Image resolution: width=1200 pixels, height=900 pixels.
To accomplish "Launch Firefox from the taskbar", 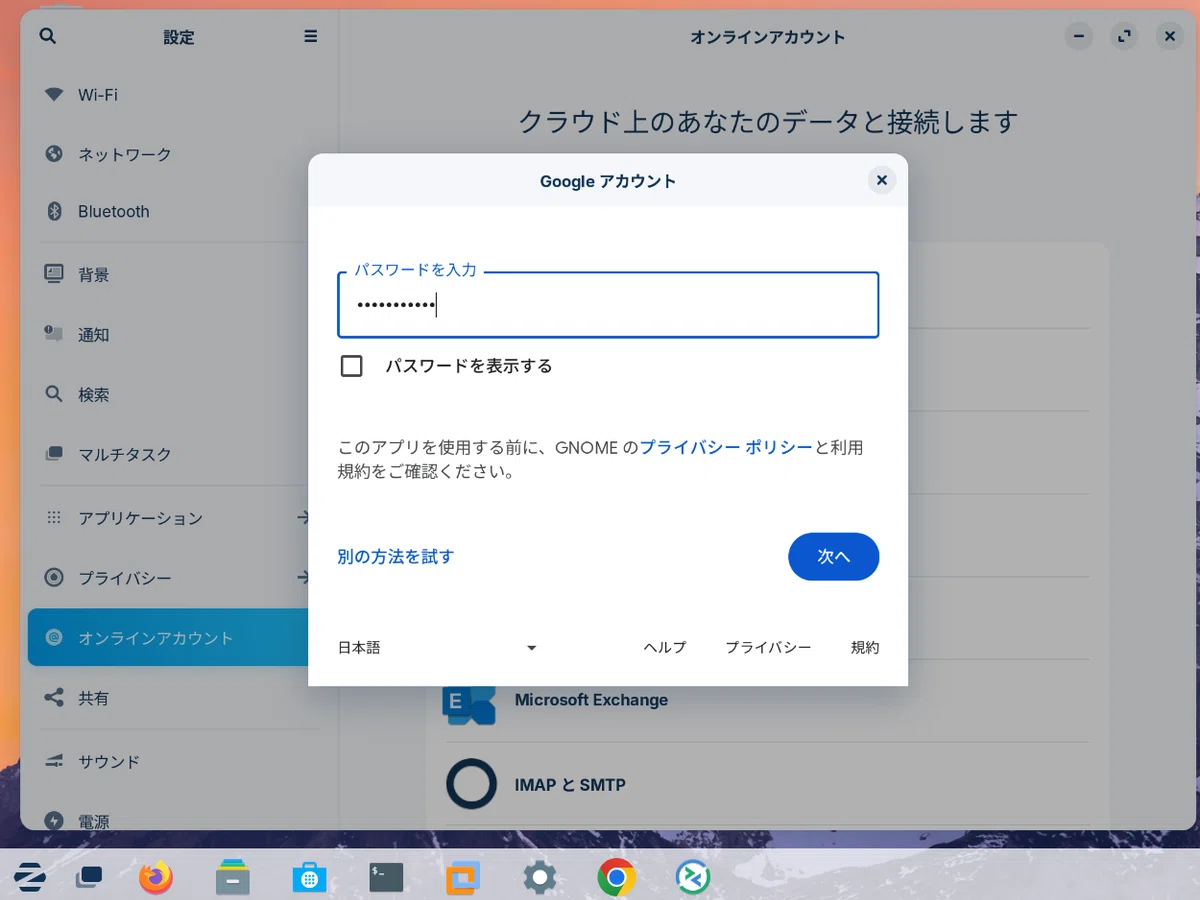I will [155, 878].
